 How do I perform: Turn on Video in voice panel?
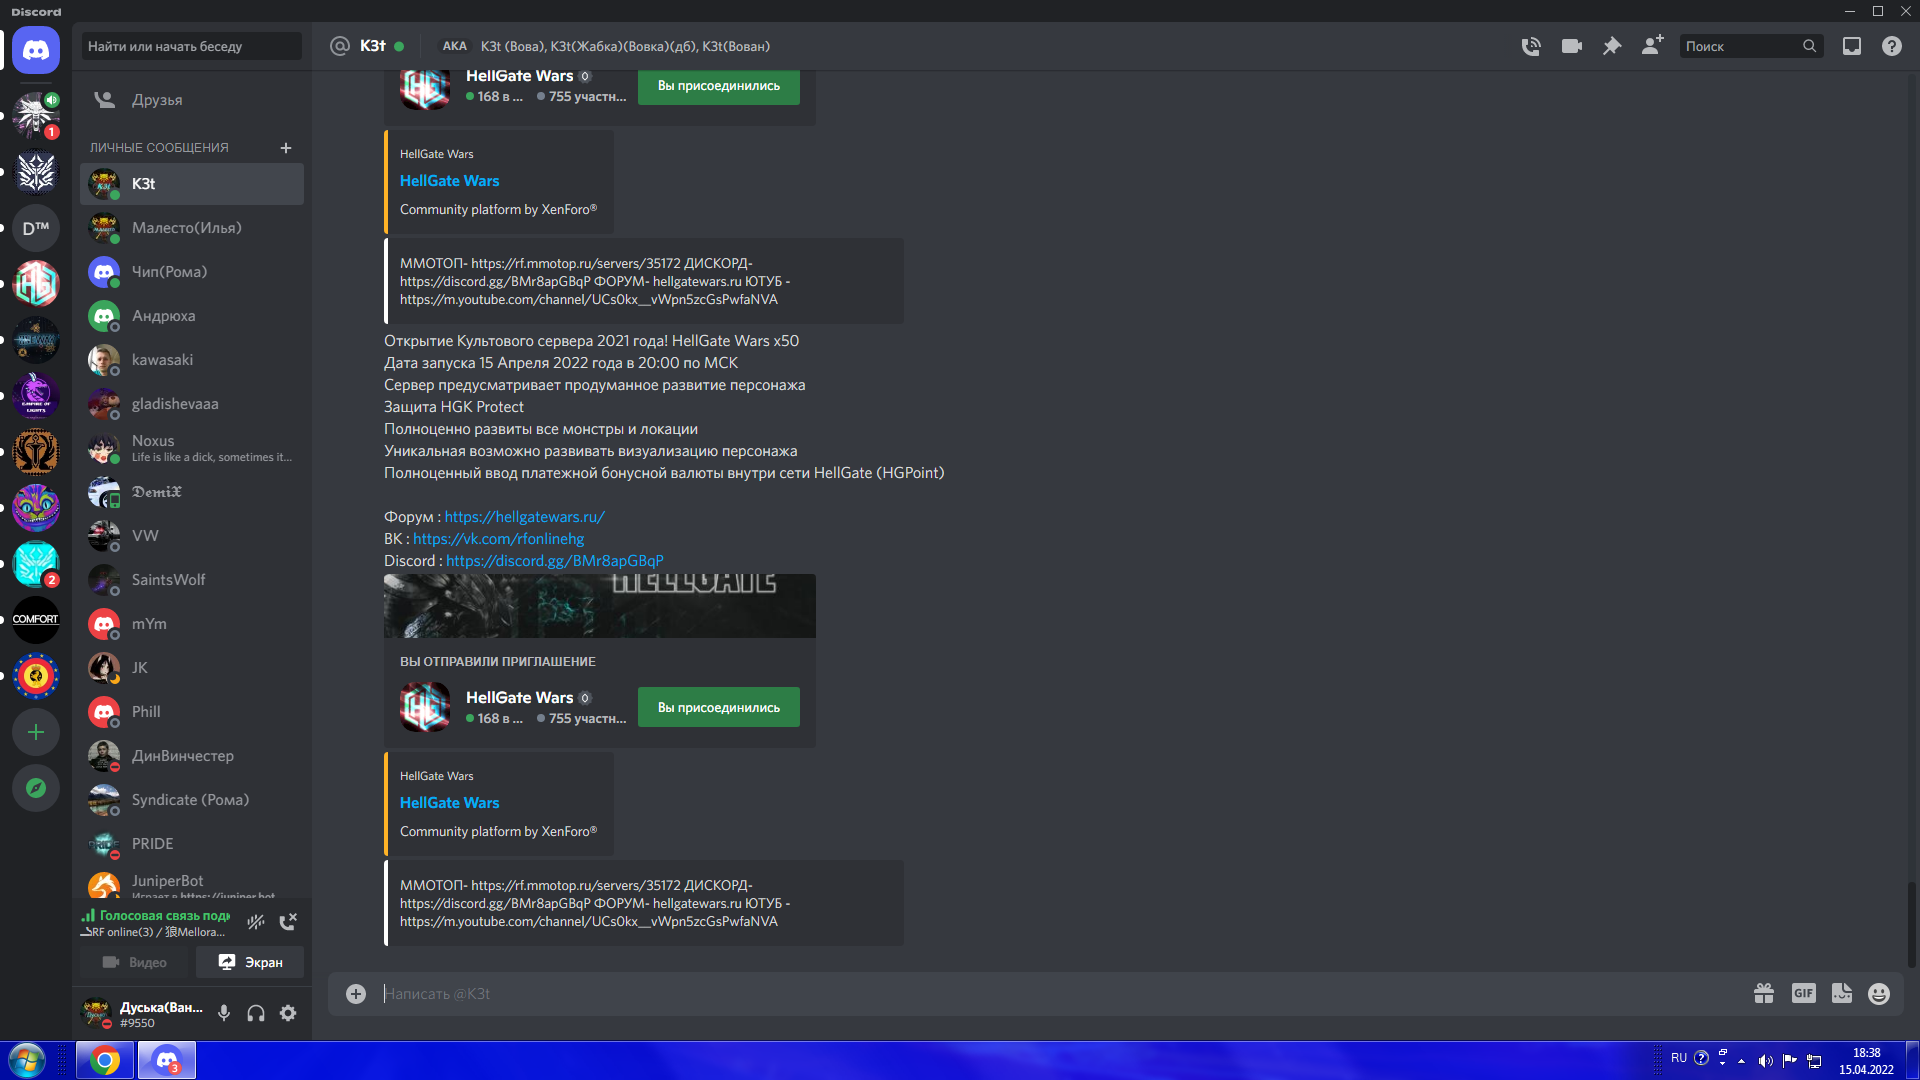(135, 962)
